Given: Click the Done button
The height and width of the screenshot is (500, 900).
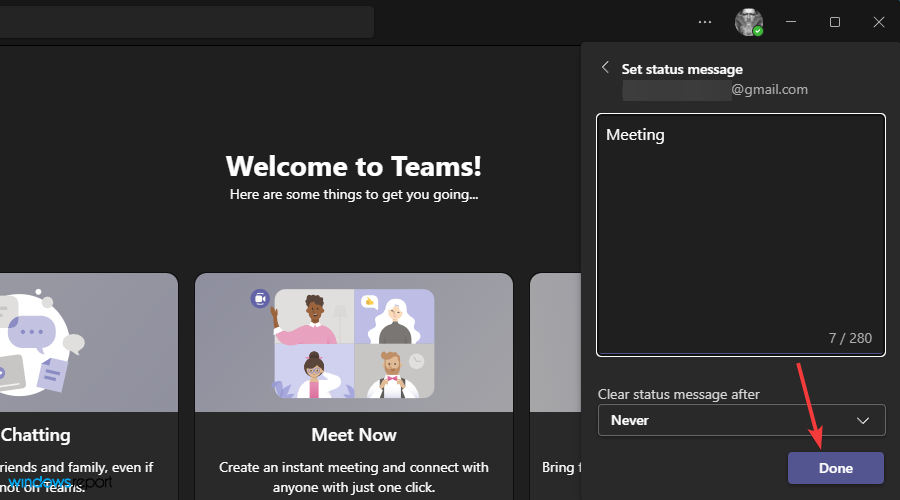Looking at the screenshot, I should [835, 468].
